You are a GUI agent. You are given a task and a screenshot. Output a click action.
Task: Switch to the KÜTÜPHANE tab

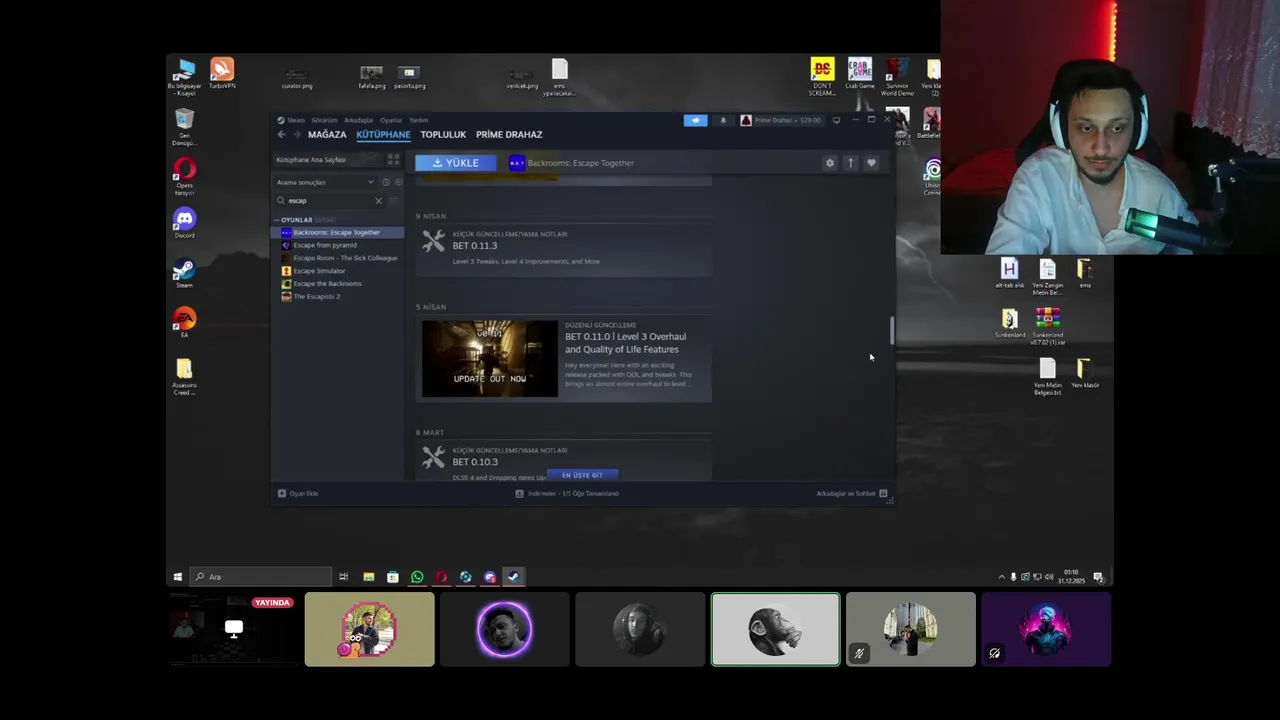pyautogui.click(x=383, y=134)
